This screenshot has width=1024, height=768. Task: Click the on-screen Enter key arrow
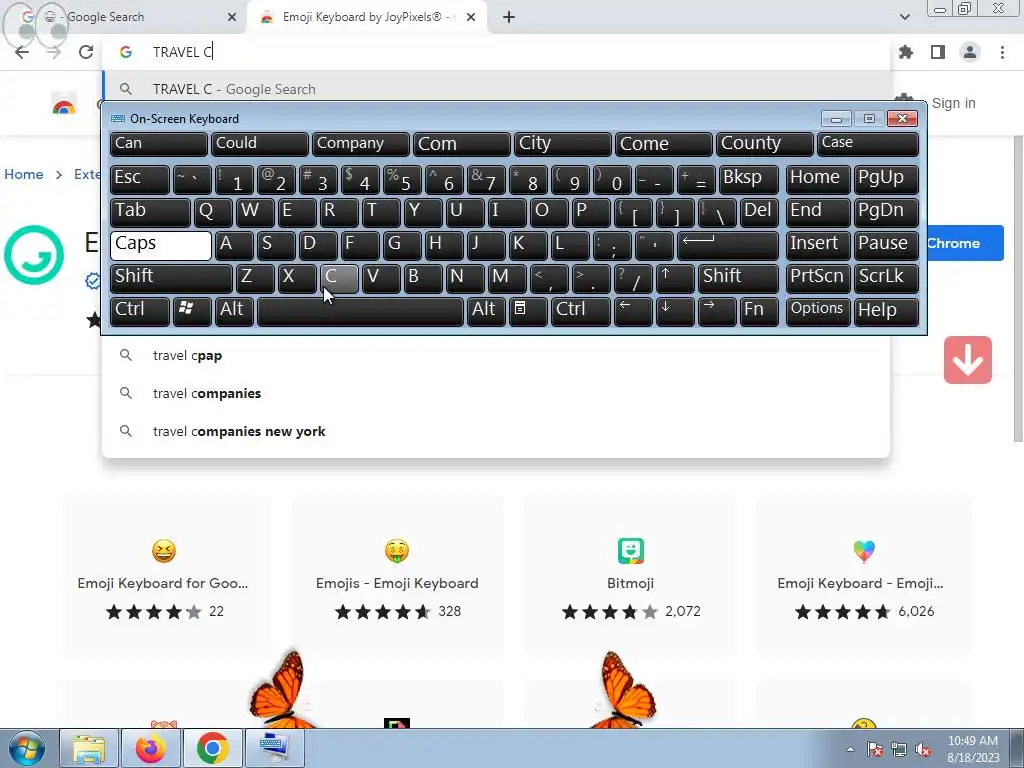coord(728,245)
